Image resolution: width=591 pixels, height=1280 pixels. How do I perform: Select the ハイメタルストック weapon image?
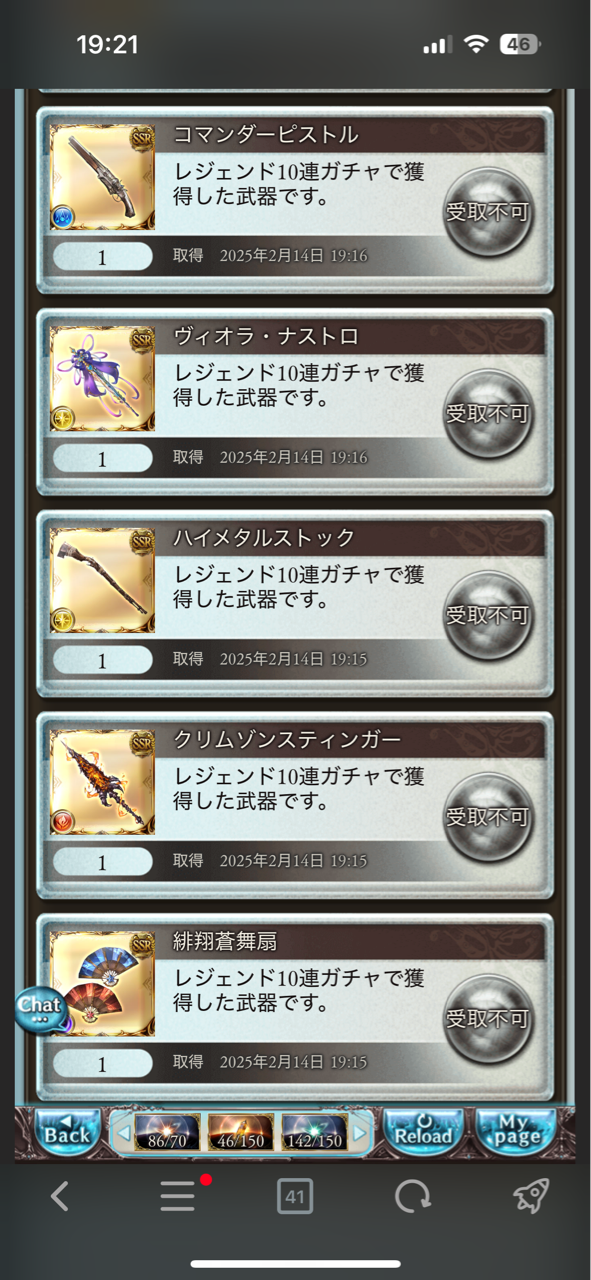coord(102,581)
